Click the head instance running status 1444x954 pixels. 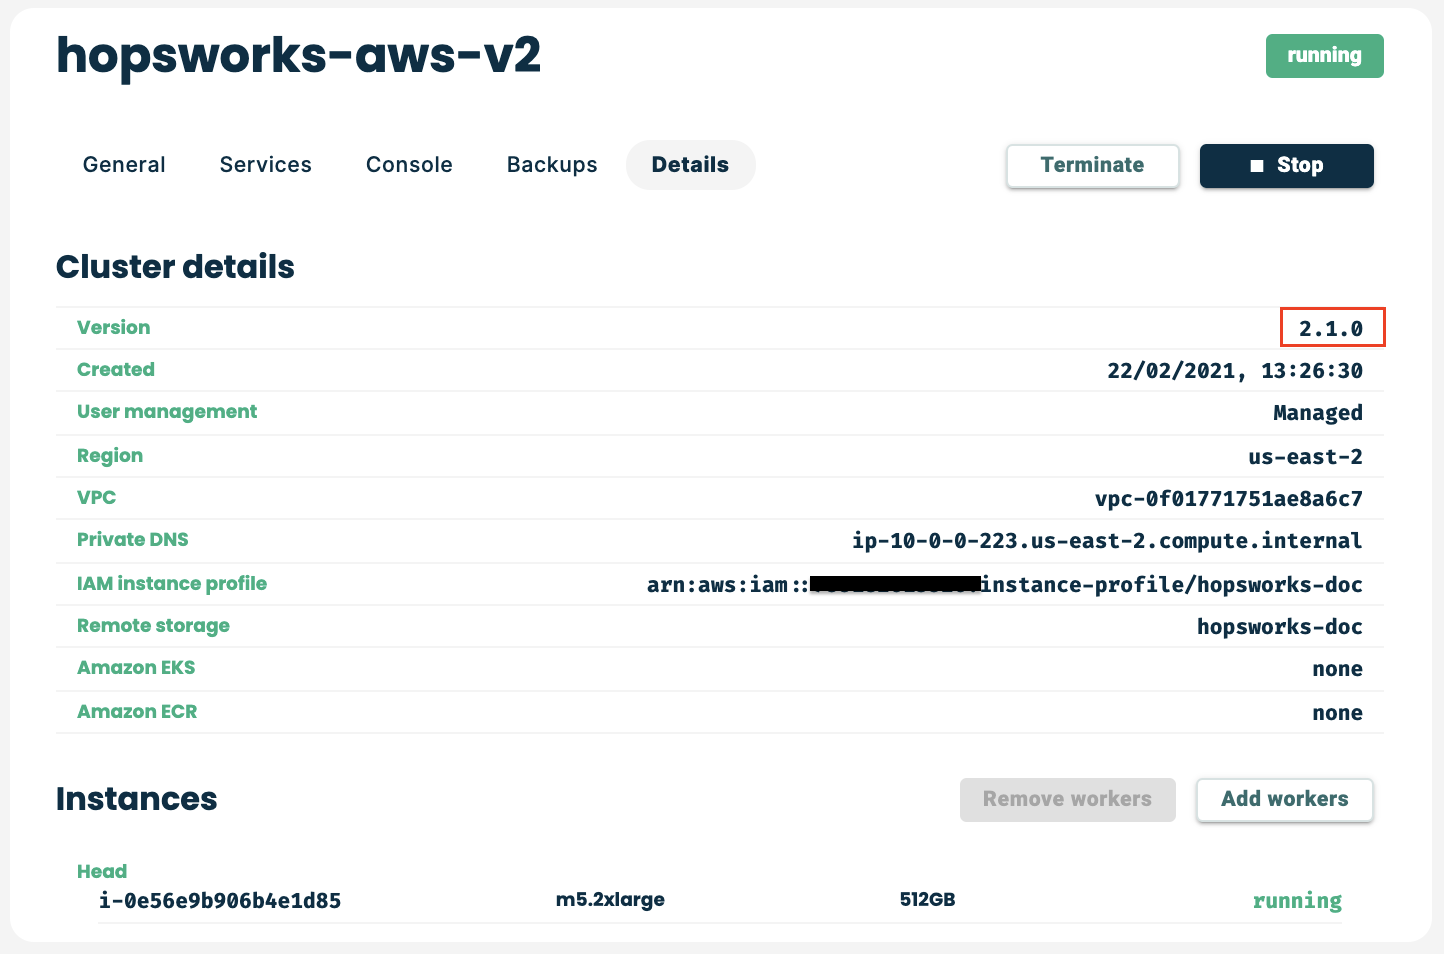(x=1297, y=901)
